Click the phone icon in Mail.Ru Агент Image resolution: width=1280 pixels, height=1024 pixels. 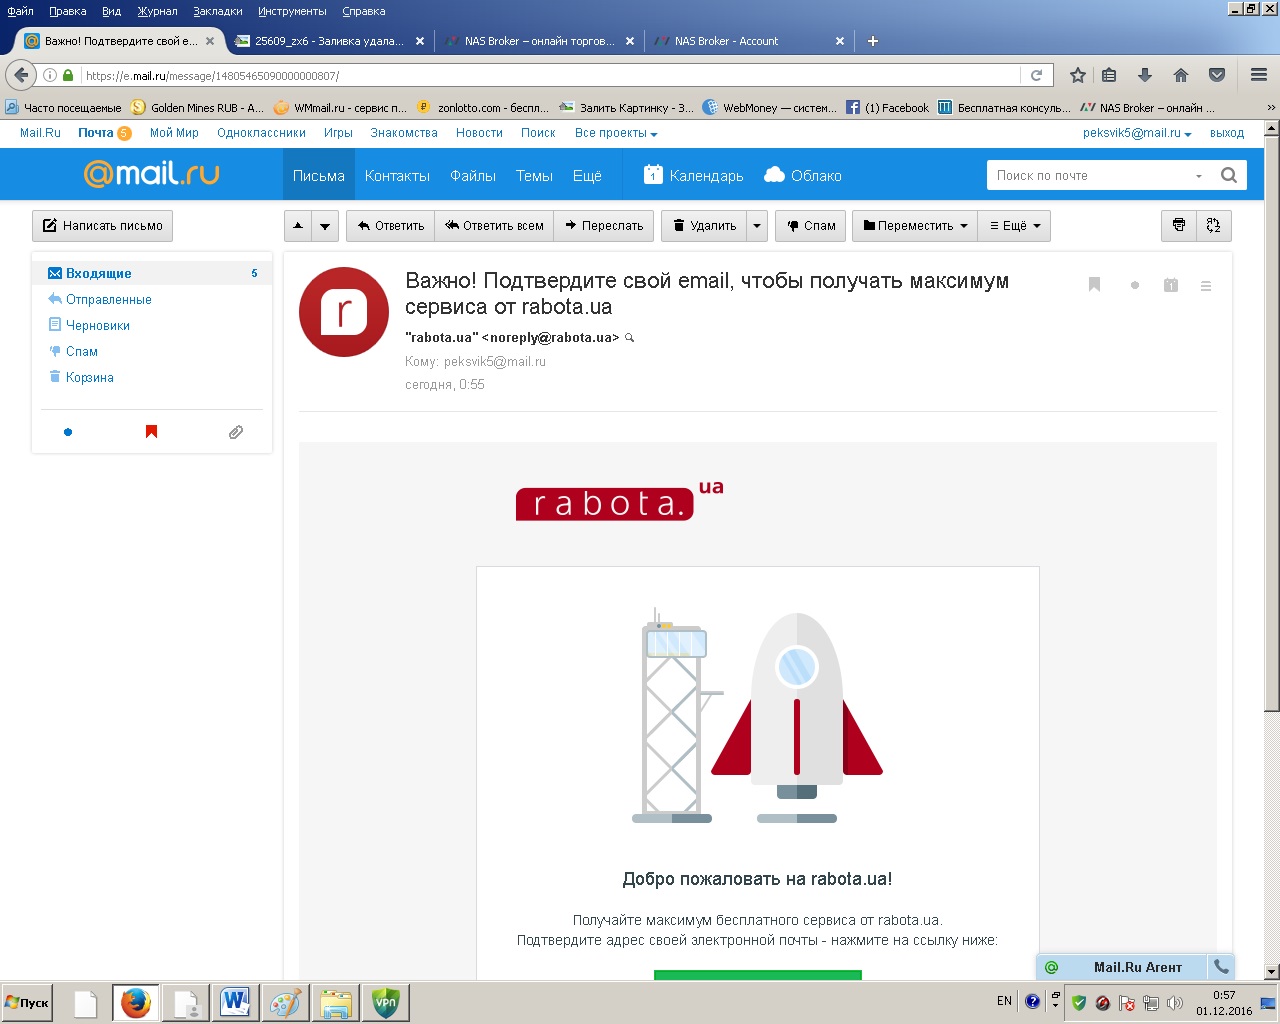[x=1221, y=967]
